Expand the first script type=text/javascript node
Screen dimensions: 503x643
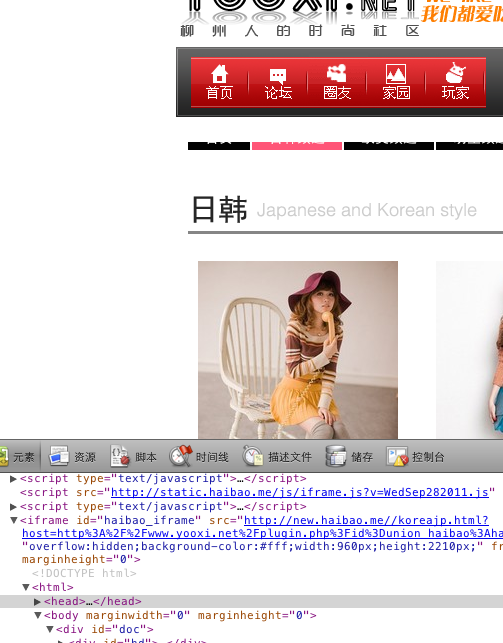[13, 479]
